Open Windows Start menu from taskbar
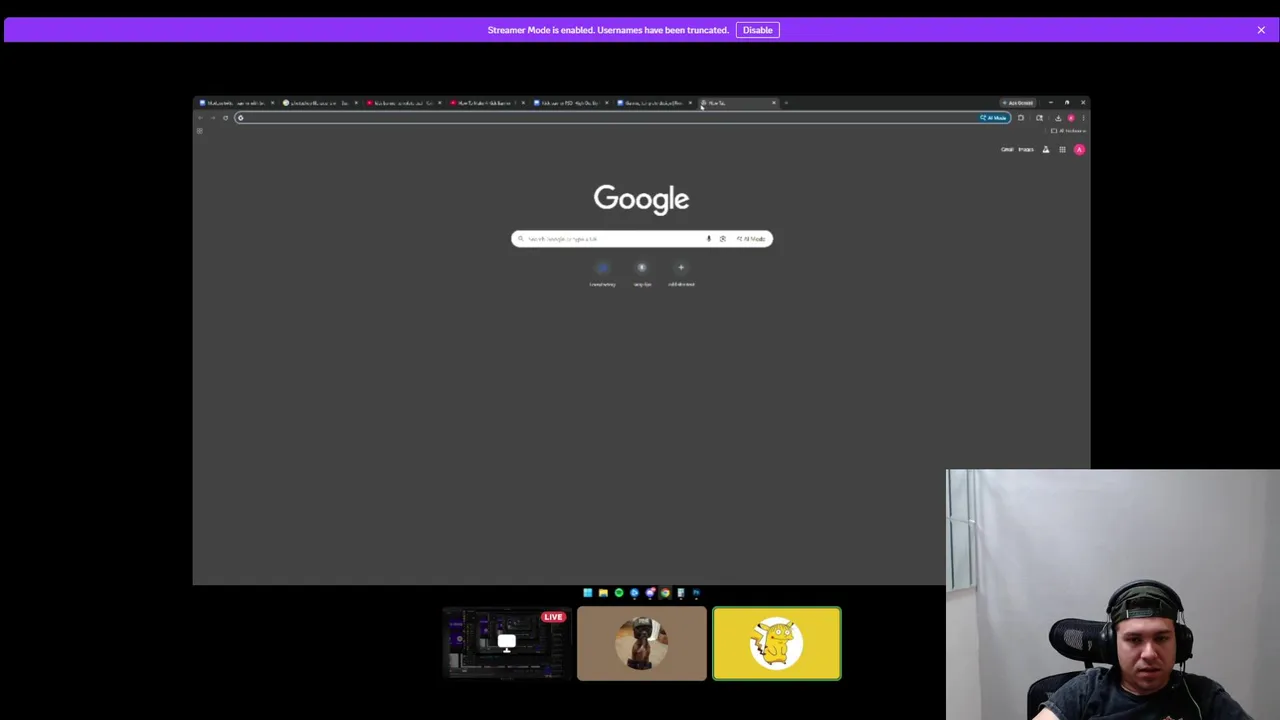1280x720 pixels. point(587,593)
